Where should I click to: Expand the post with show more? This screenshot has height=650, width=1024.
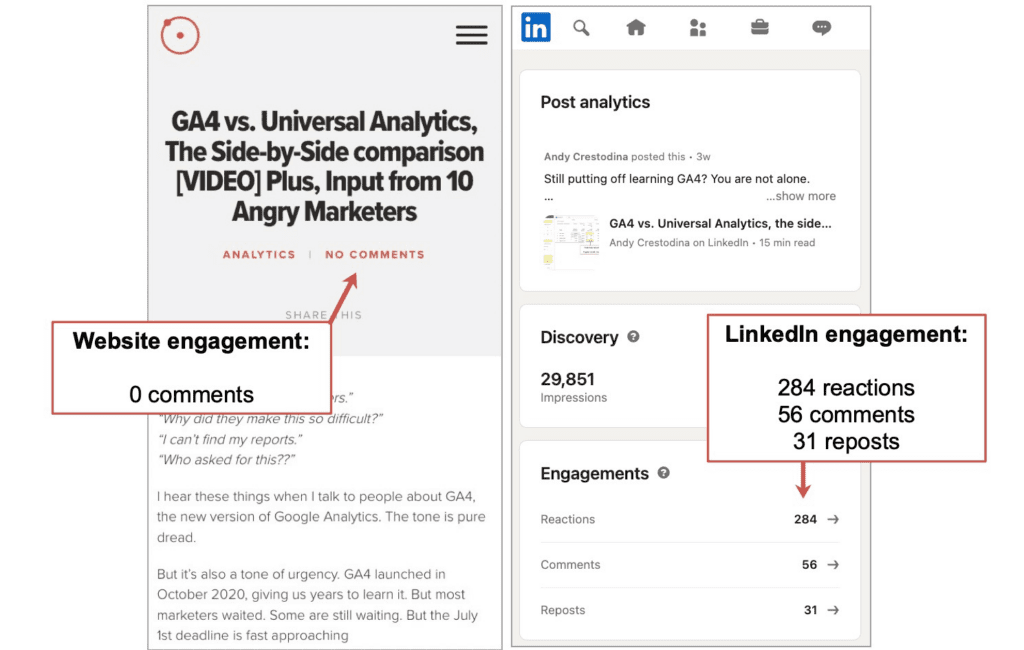801,196
